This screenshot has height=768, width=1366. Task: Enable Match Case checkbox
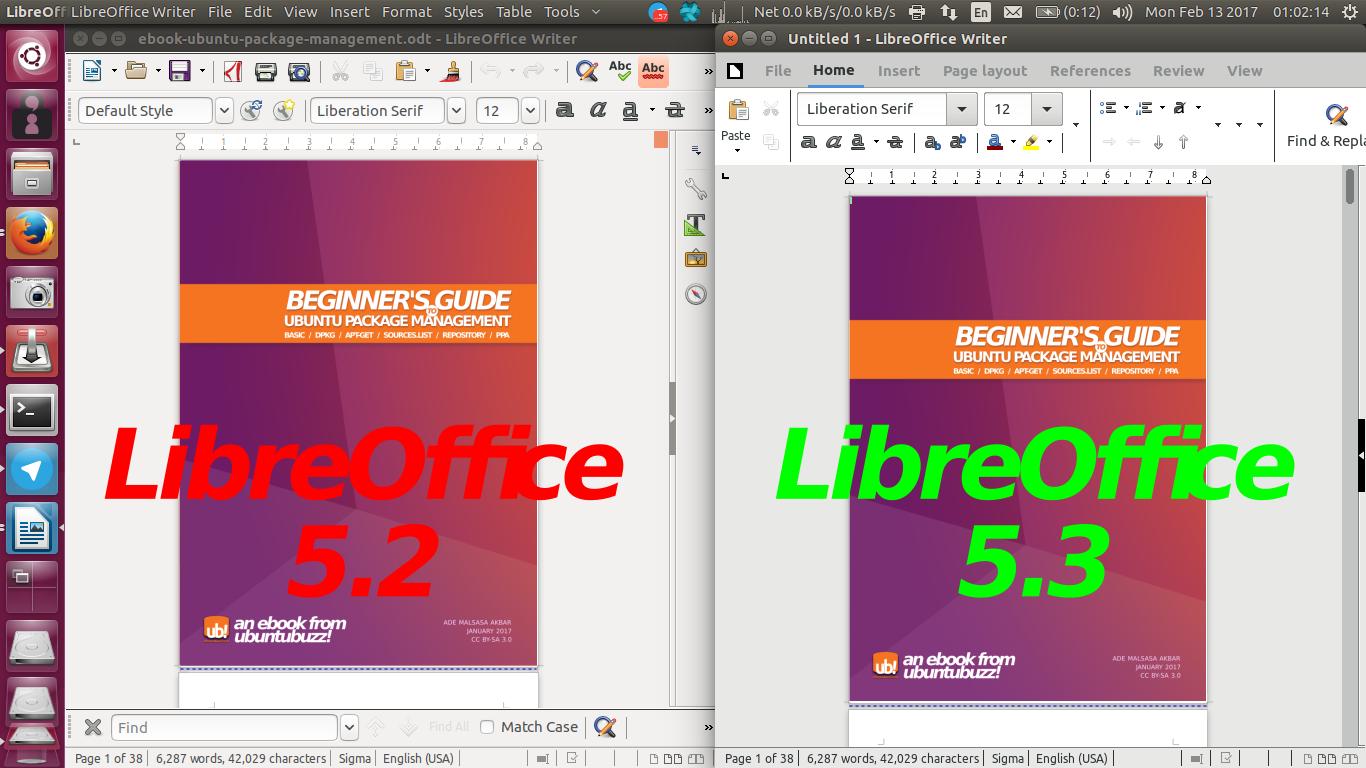(x=487, y=727)
